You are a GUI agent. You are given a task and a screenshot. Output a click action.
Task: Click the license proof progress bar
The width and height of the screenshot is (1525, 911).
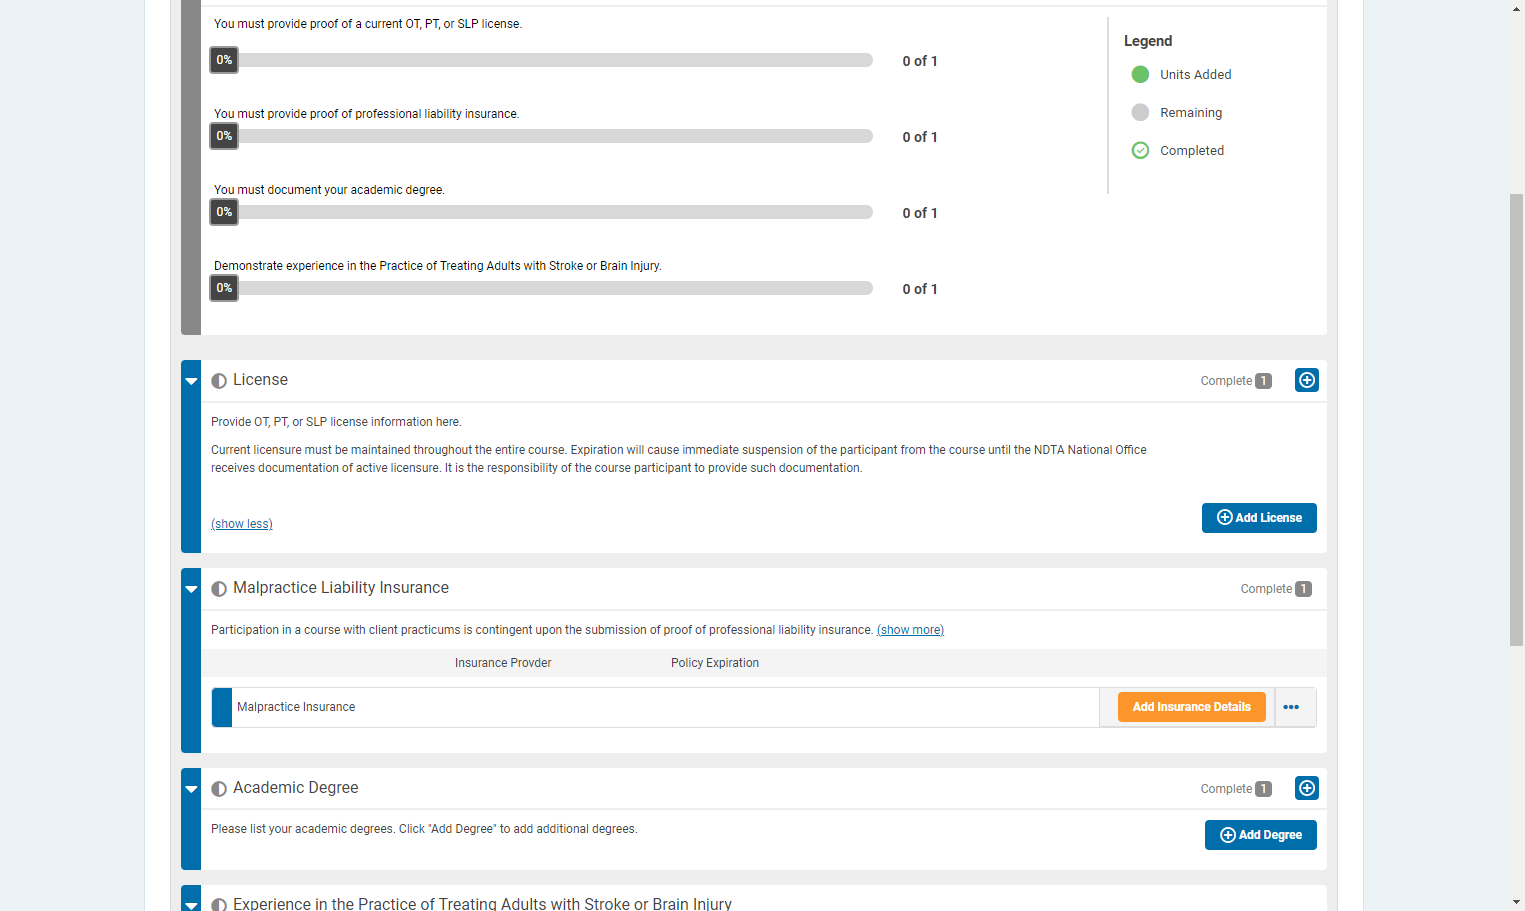[541, 60]
